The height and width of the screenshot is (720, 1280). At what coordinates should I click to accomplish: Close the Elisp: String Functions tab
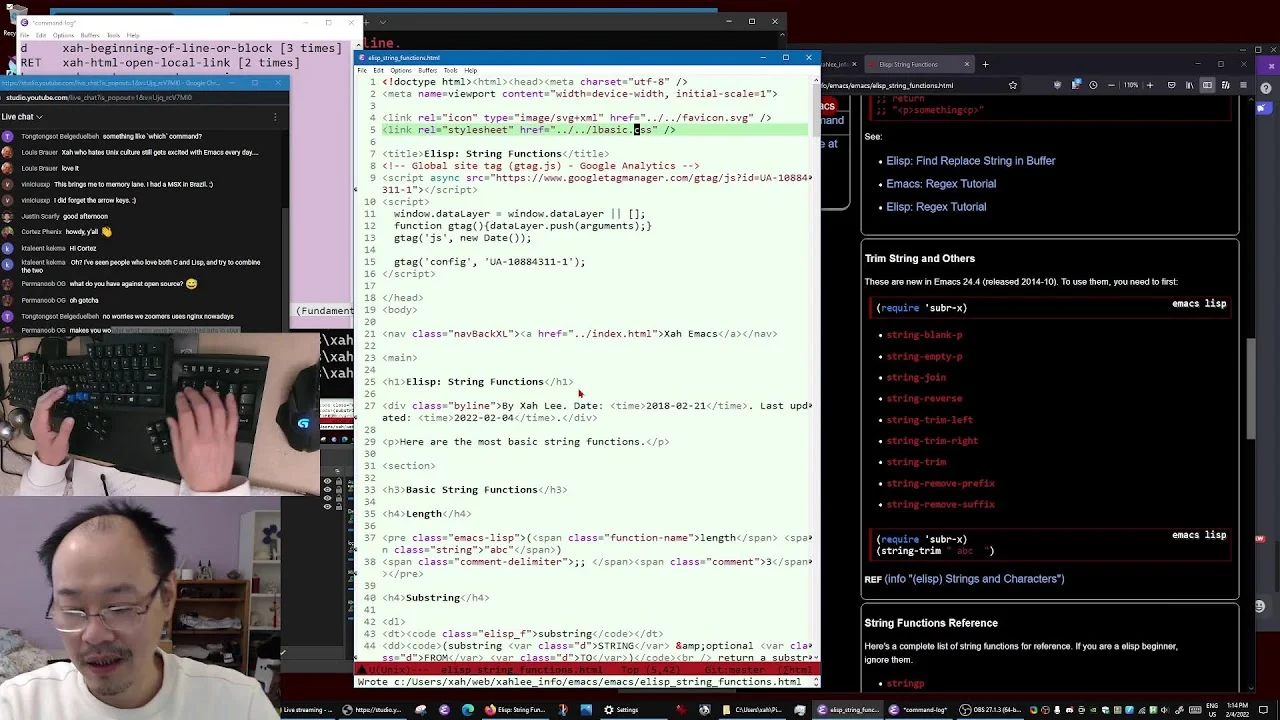(x=966, y=64)
